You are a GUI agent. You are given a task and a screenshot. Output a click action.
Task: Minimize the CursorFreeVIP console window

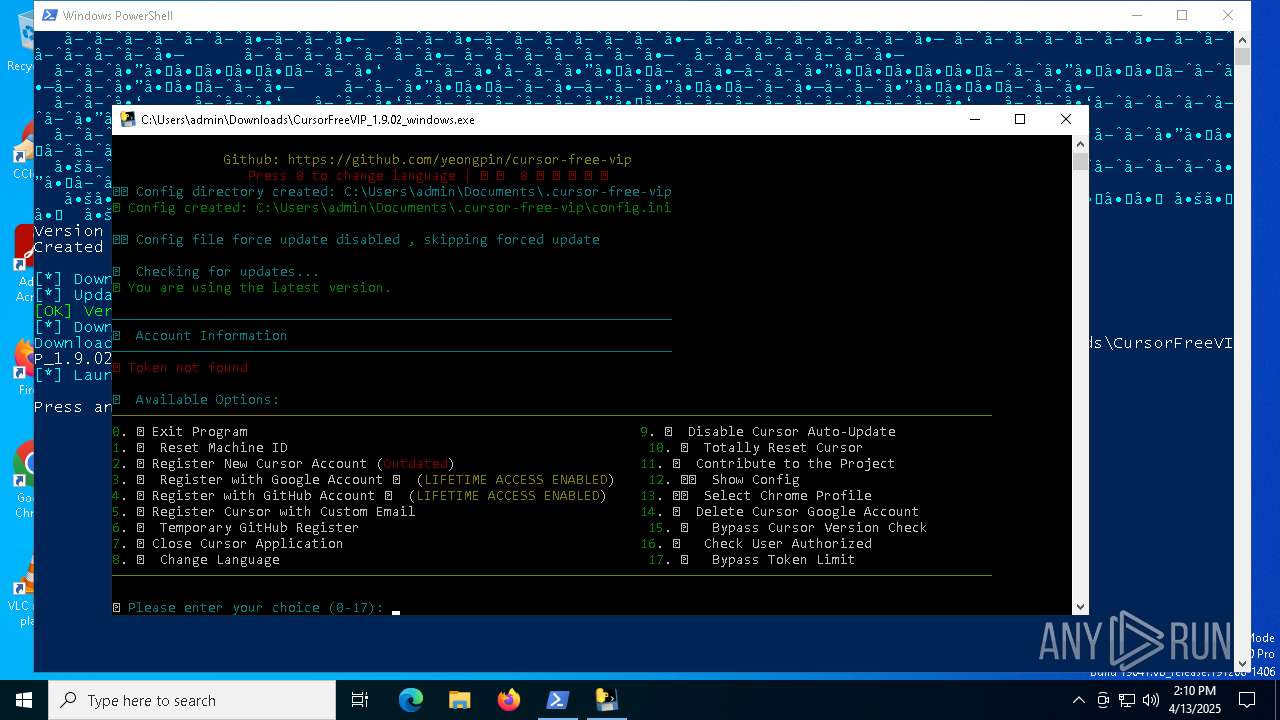pos(975,119)
